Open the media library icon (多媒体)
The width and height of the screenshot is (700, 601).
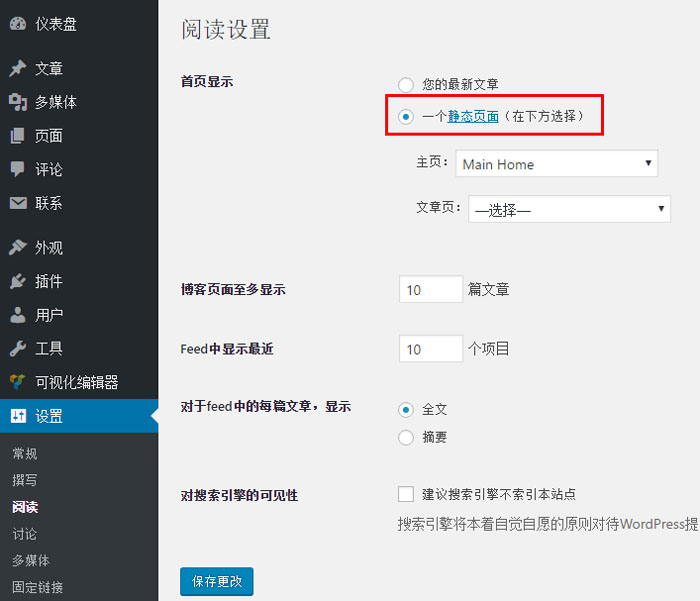pos(18,102)
